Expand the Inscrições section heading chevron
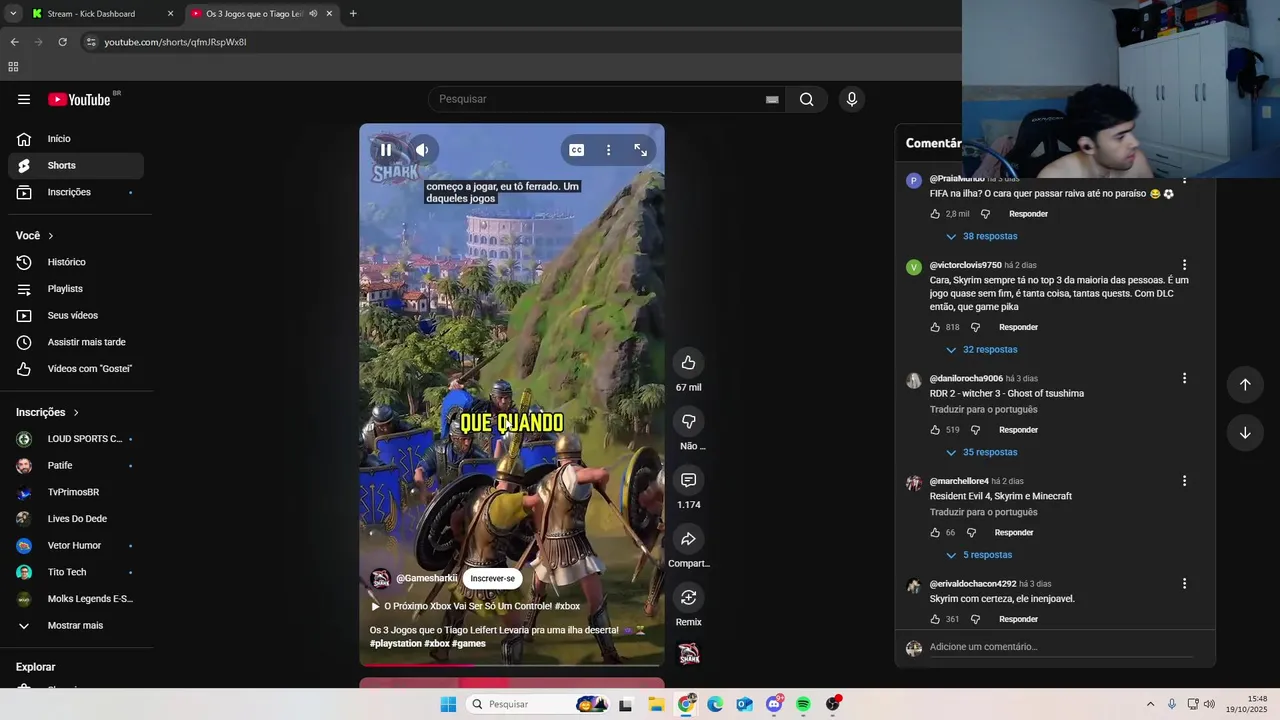Screen dimensions: 1280x720 point(75,412)
